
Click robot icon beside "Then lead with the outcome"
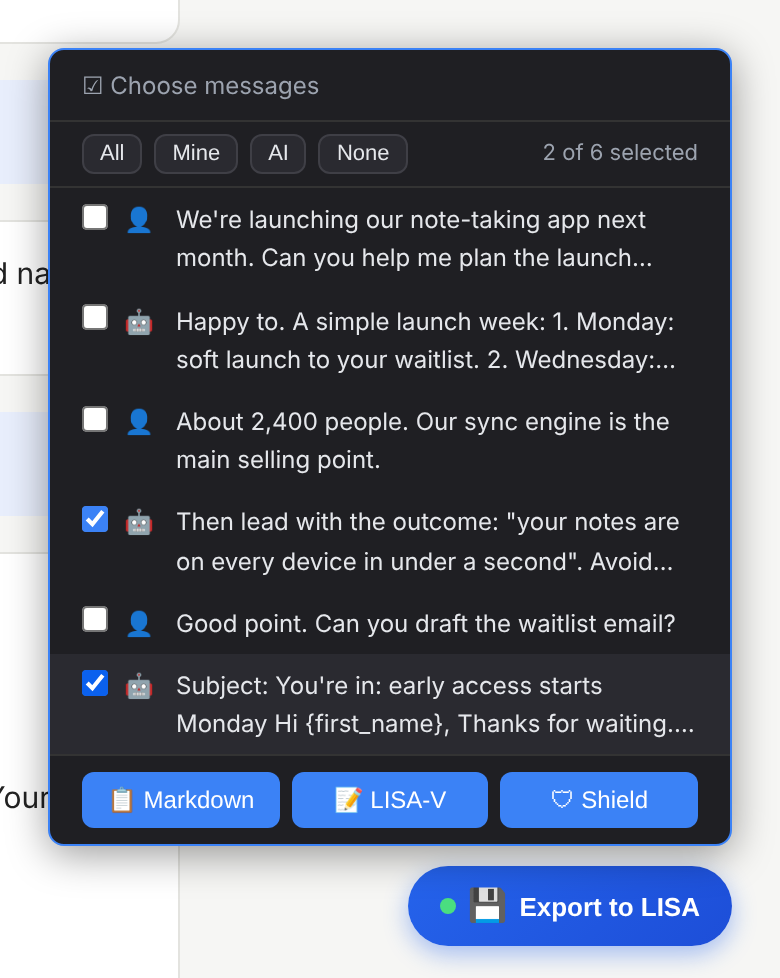[139, 523]
